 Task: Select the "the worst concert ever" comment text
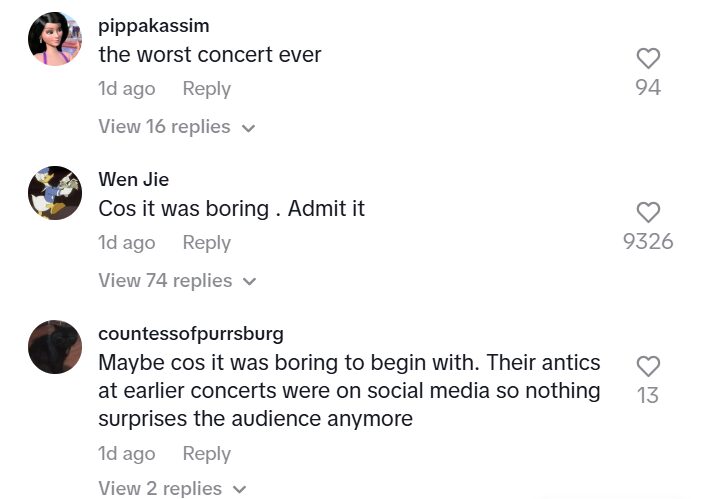coord(210,55)
